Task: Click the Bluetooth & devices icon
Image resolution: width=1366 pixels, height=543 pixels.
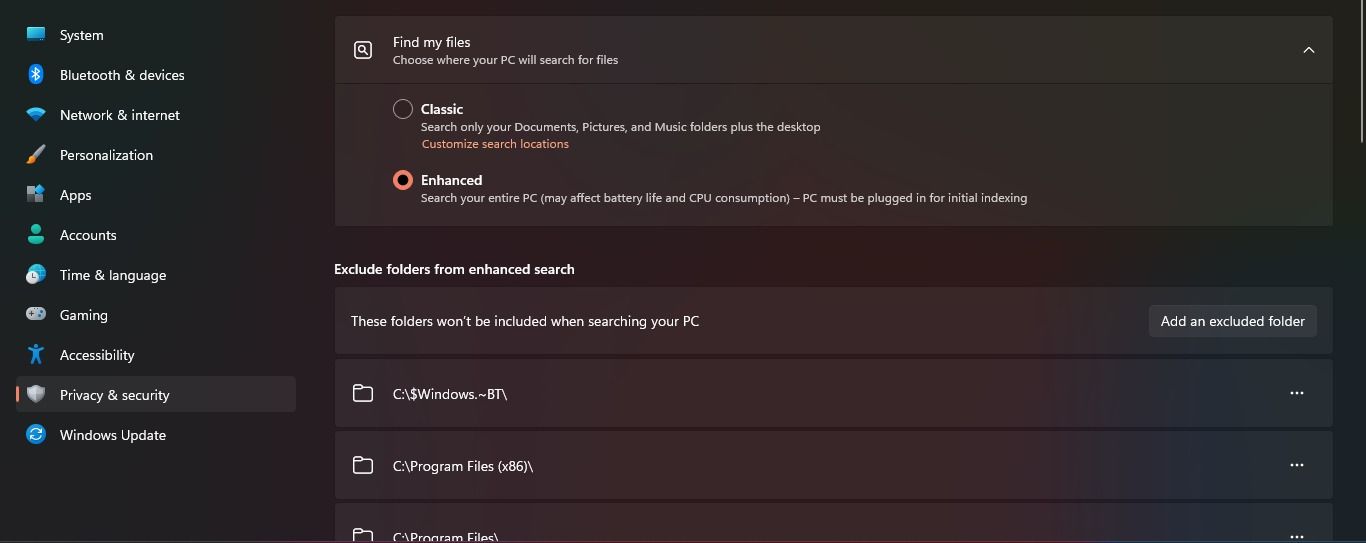Action: [x=36, y=75]
